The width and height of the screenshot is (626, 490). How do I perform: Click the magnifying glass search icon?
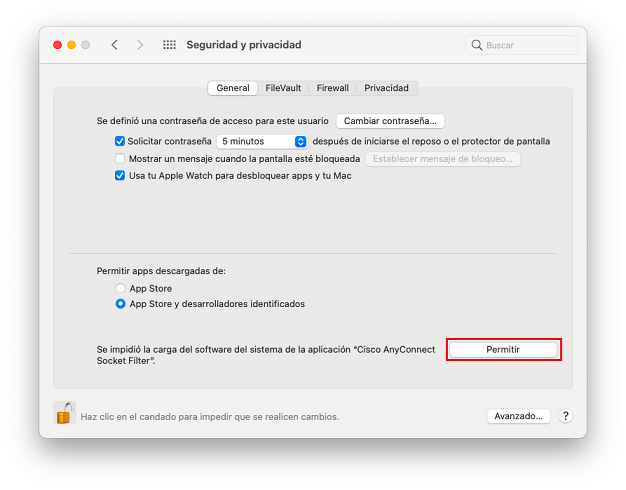coord(477,45)
